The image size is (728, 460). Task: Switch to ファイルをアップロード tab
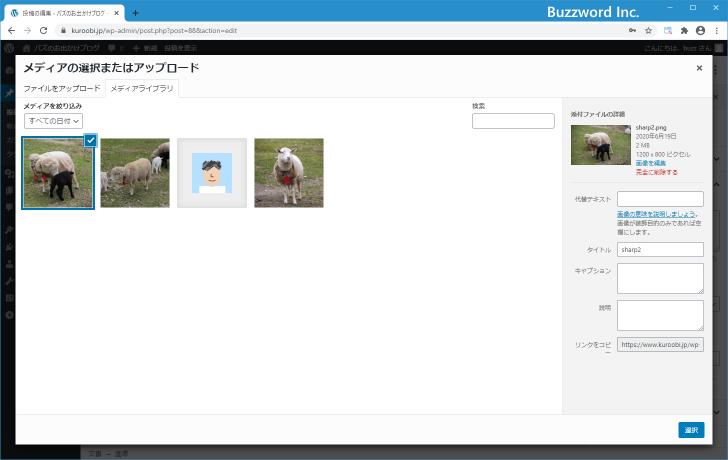[x=62, y=89]
